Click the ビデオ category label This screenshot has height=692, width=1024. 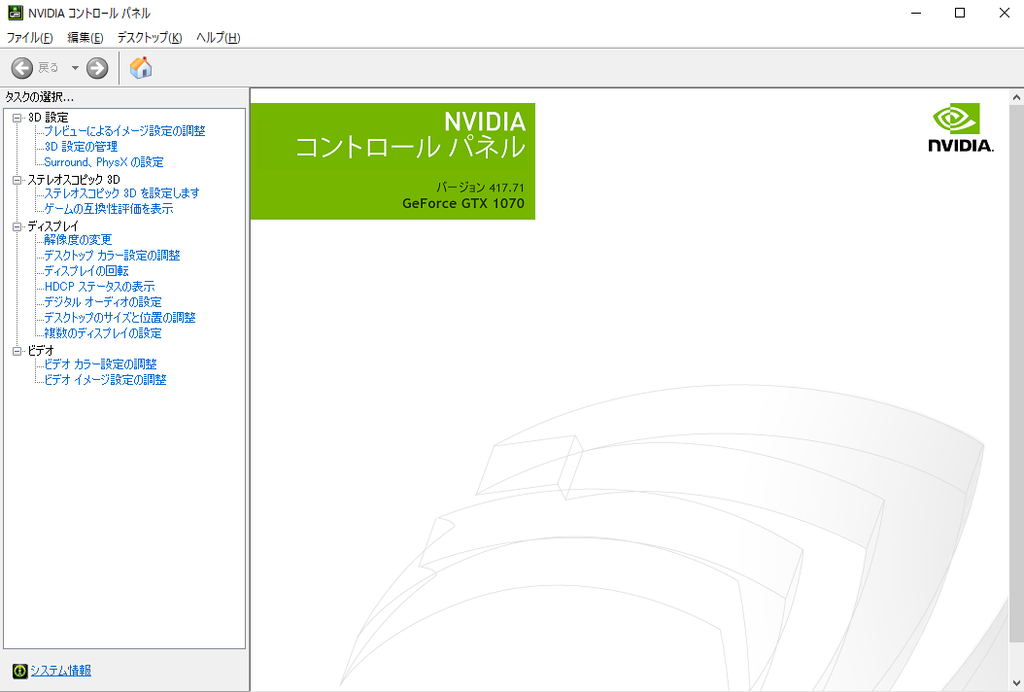[40, 351]
